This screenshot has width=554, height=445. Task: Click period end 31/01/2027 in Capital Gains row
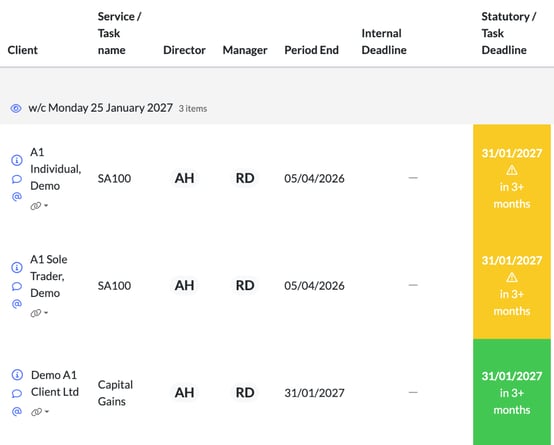pyautogui.click(x=314, y=393)
